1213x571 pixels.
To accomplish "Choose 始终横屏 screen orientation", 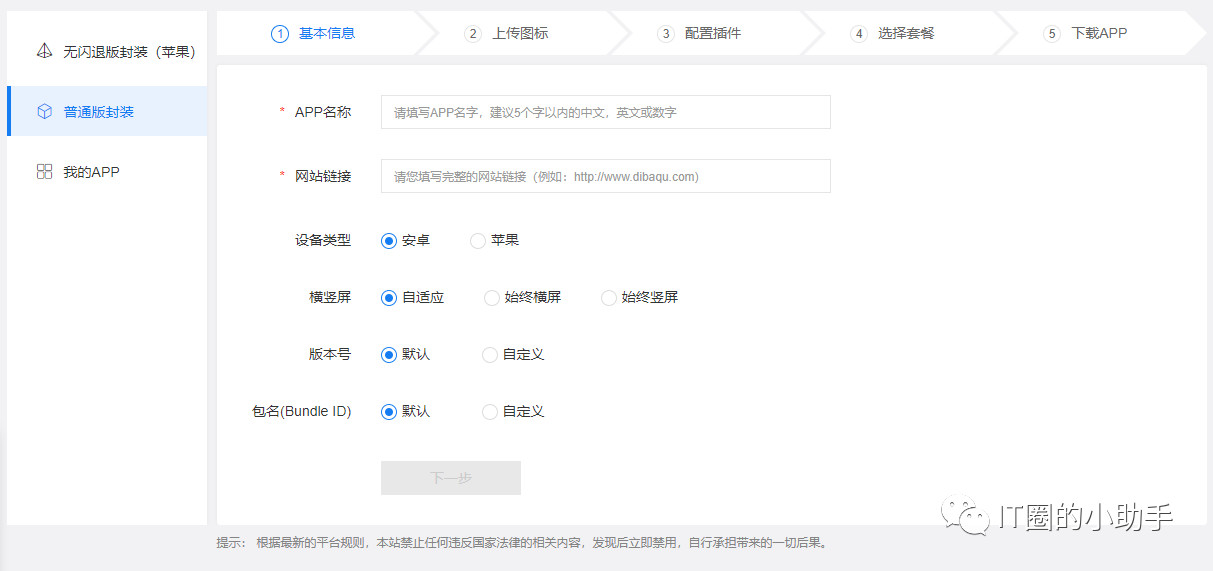I will tap(491, 298).
